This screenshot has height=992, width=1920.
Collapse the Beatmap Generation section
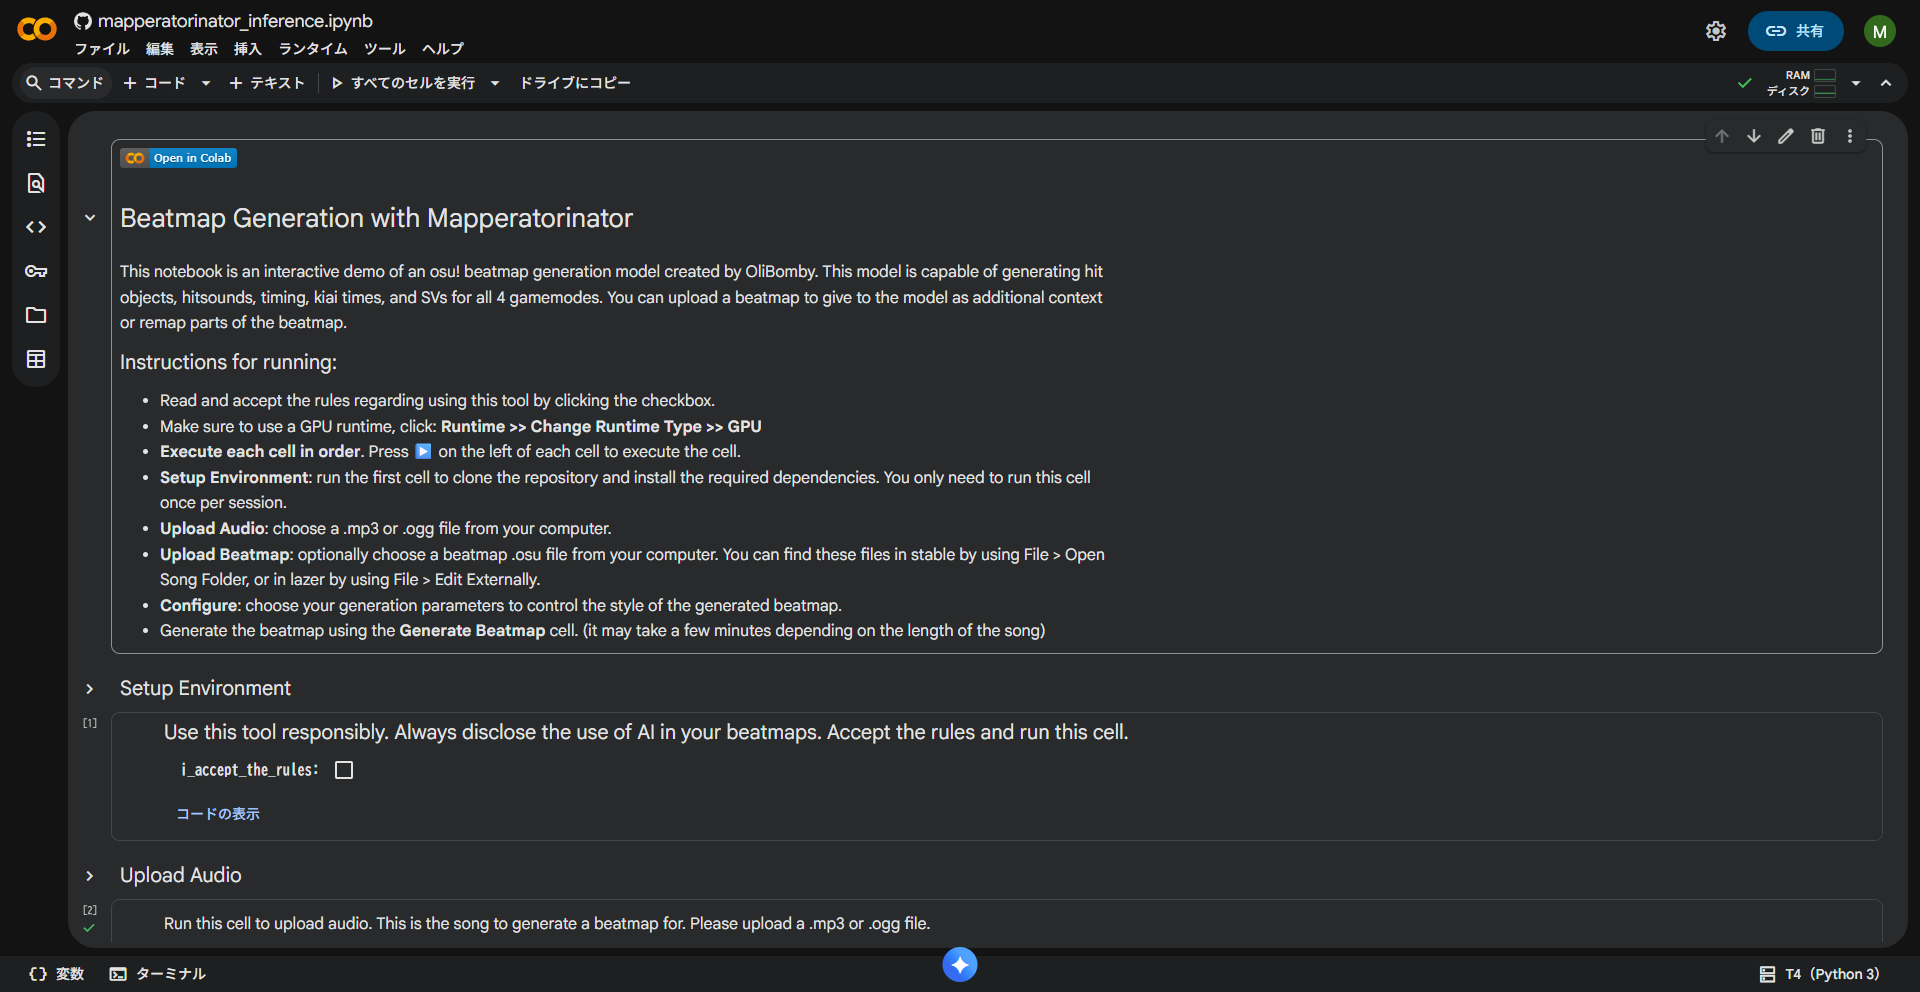point(90,218)
